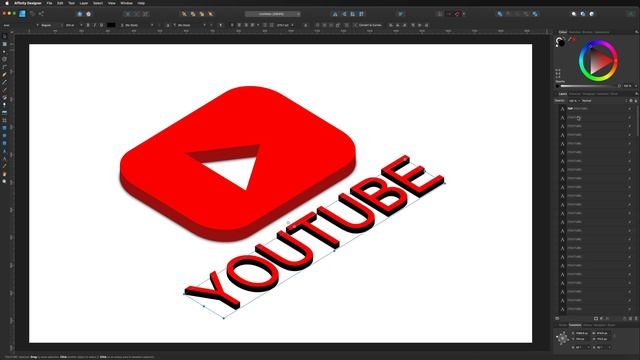Set paragraph alignment to center

239,25
